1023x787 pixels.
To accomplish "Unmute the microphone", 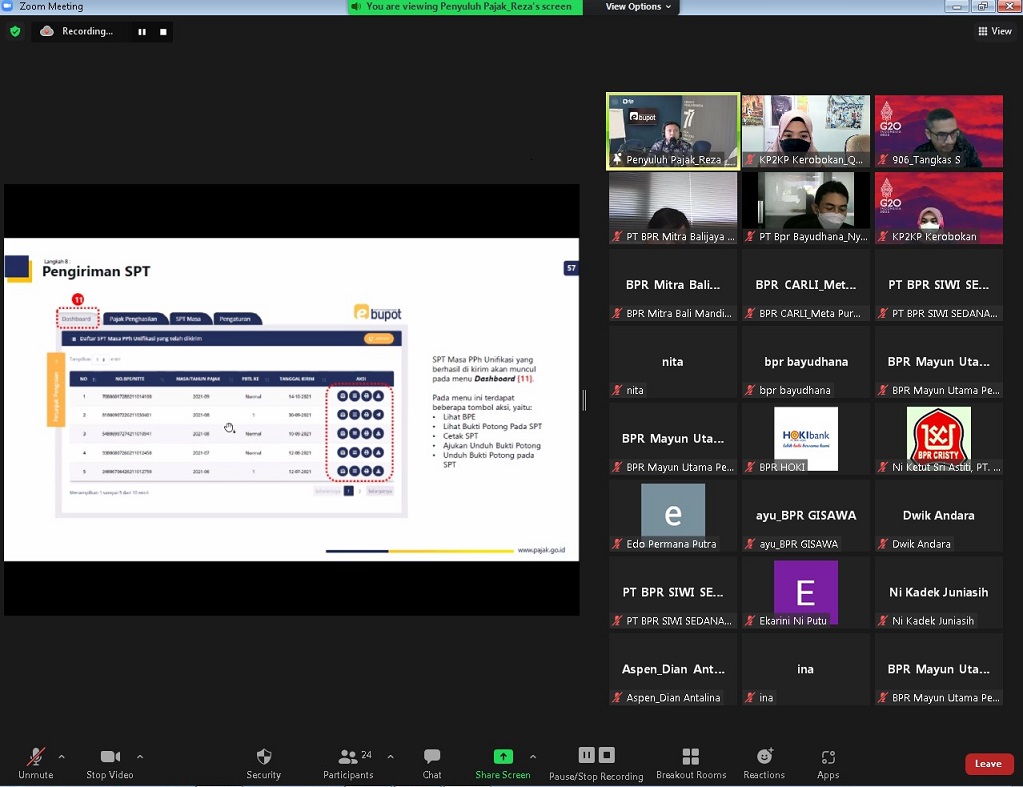I will click(x=35, y=757).
